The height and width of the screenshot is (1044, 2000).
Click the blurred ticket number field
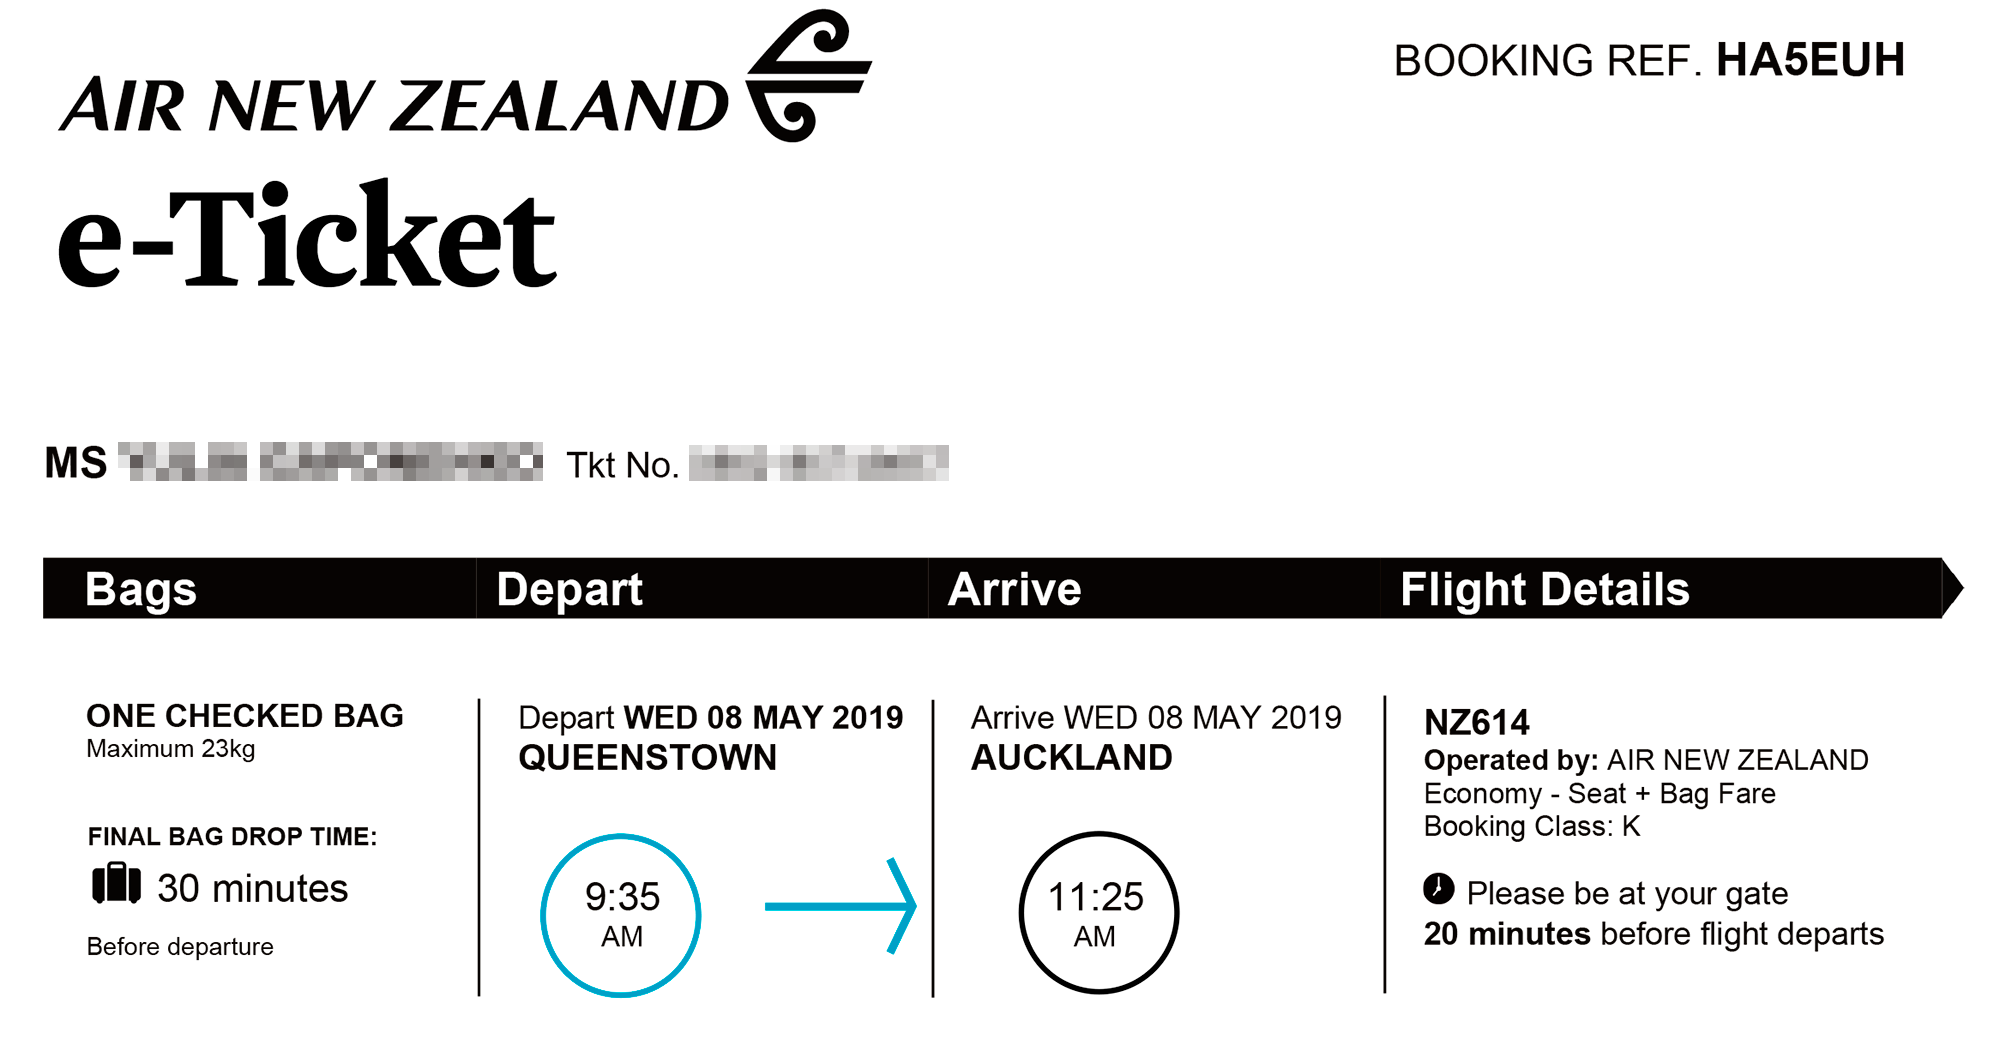(x=819, y=463)
